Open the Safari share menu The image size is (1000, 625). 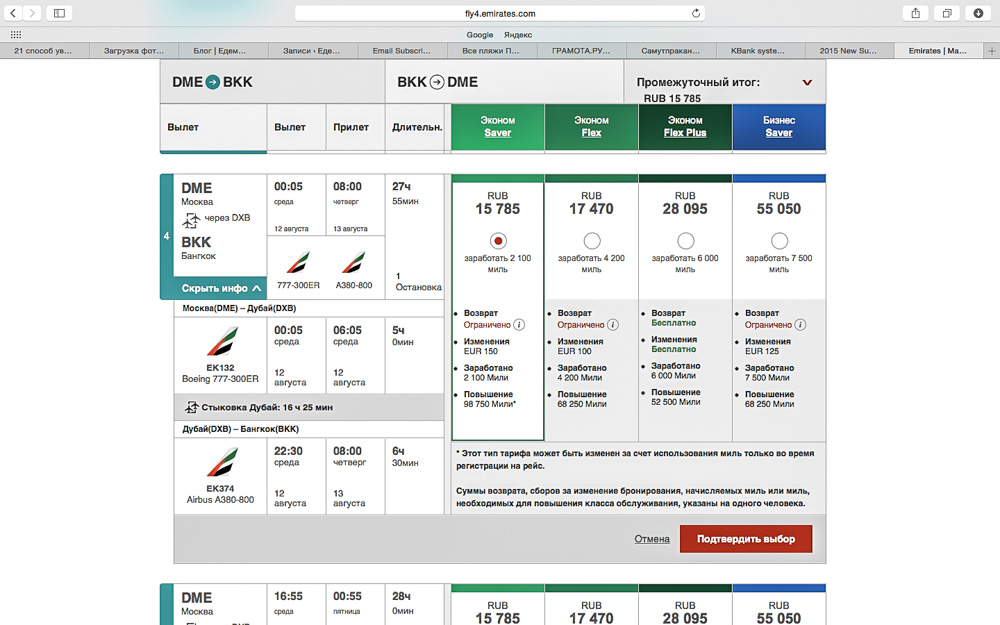pyautogui.click(x=915, y=13)
